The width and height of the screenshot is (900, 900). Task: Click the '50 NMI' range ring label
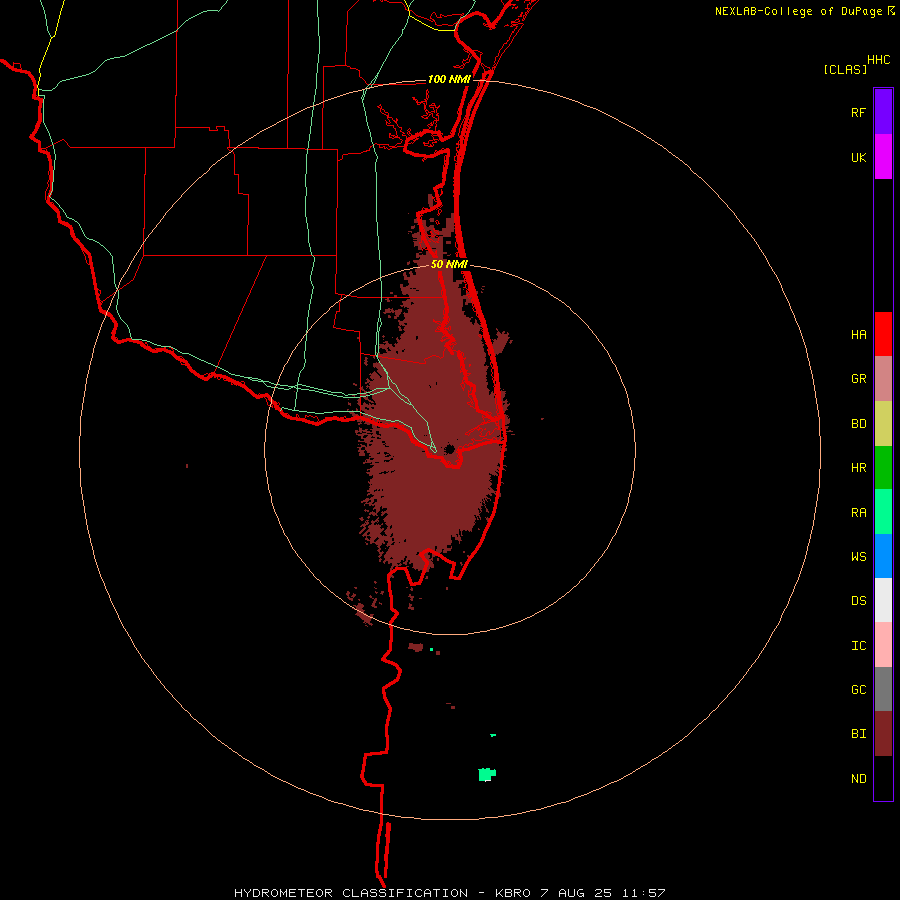(x=449, y=265)
